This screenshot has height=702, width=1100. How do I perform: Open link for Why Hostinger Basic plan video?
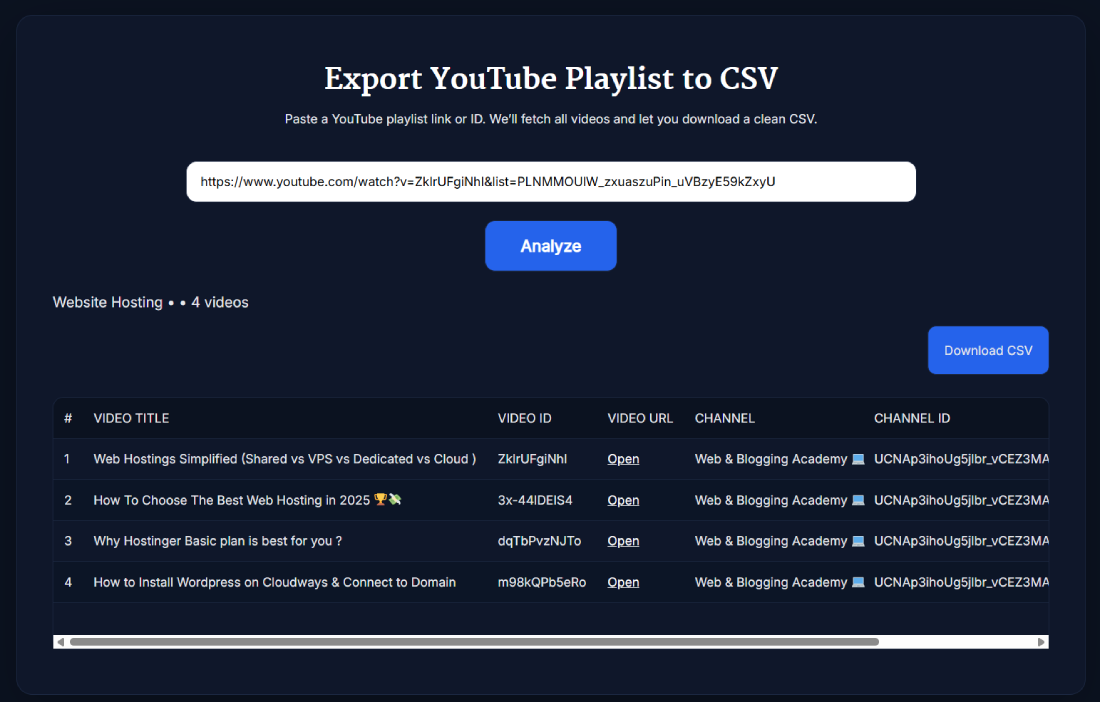click(623, 541)
